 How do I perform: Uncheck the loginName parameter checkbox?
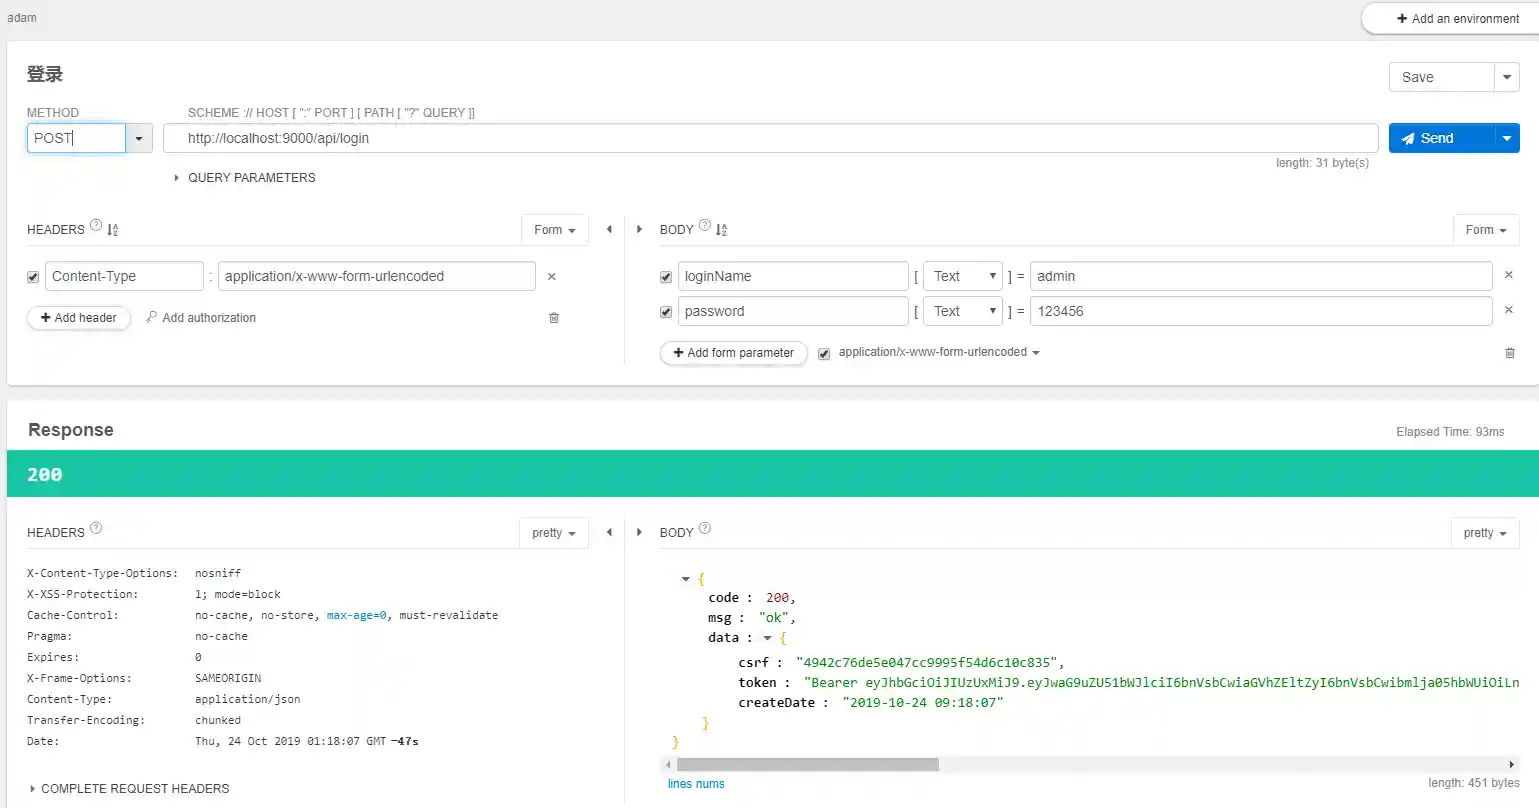click(x=666, y=277)
